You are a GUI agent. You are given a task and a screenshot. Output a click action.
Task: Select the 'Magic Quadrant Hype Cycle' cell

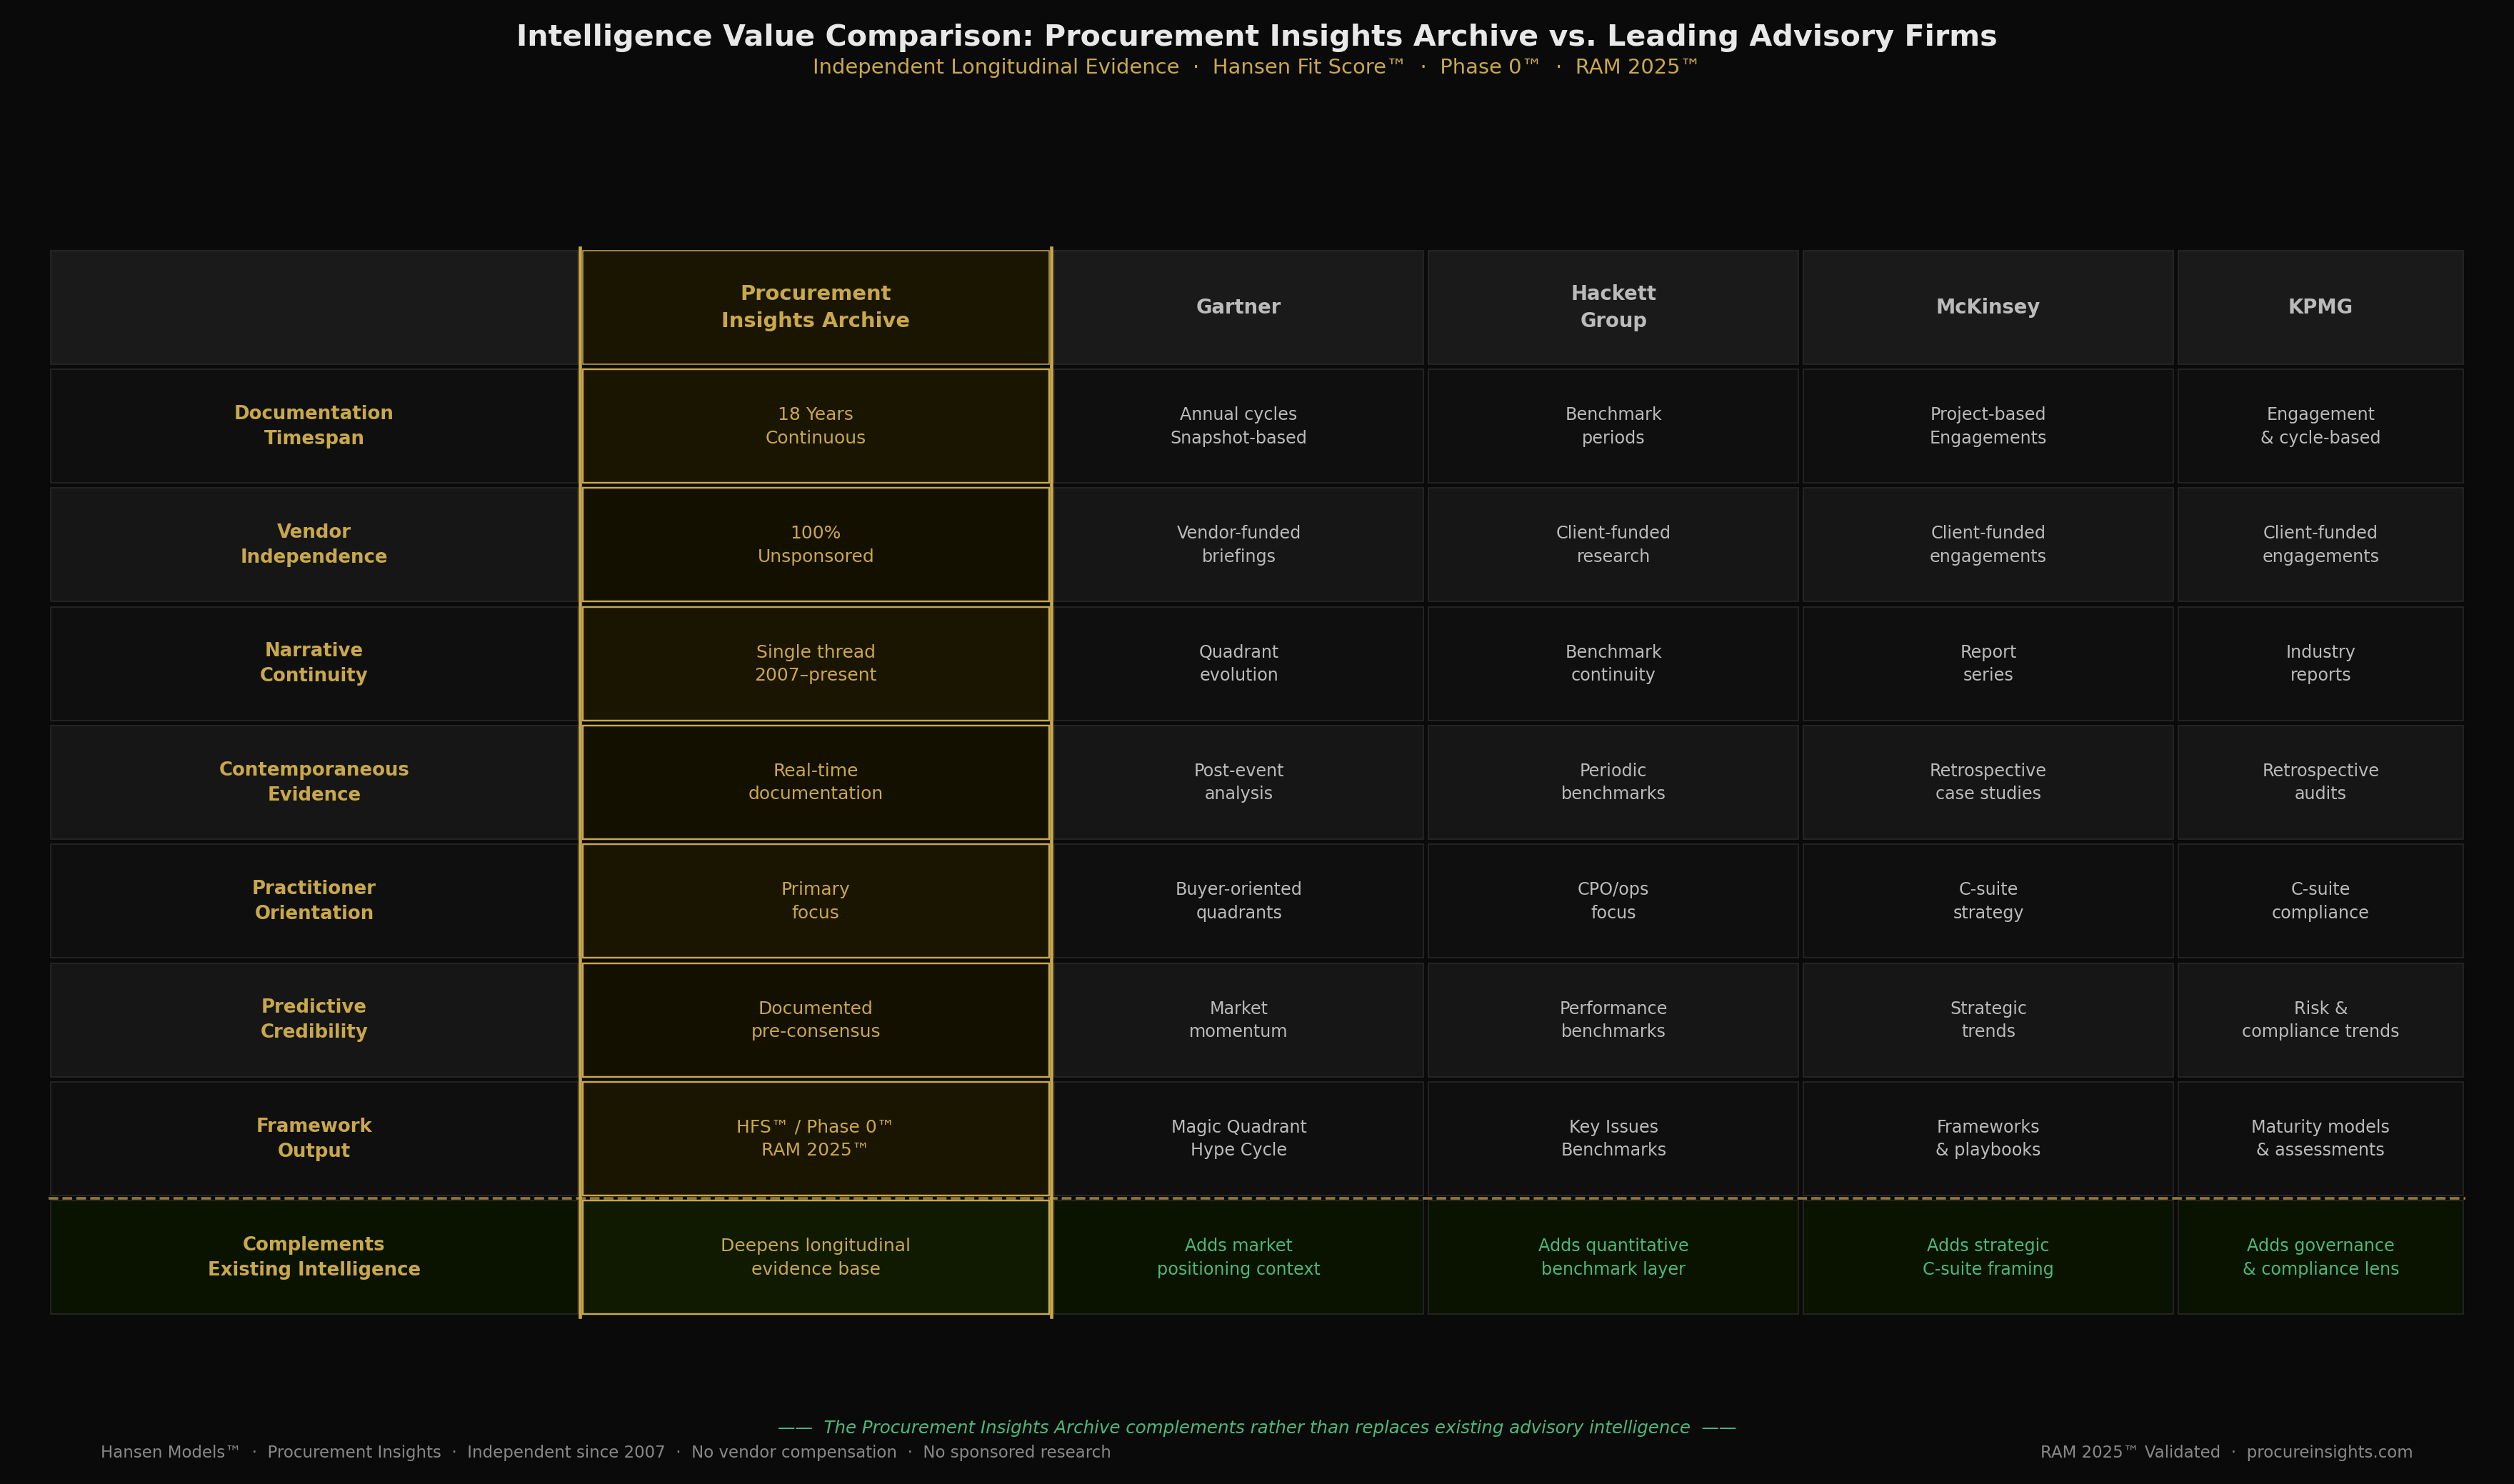(x=1238, y=1138)
